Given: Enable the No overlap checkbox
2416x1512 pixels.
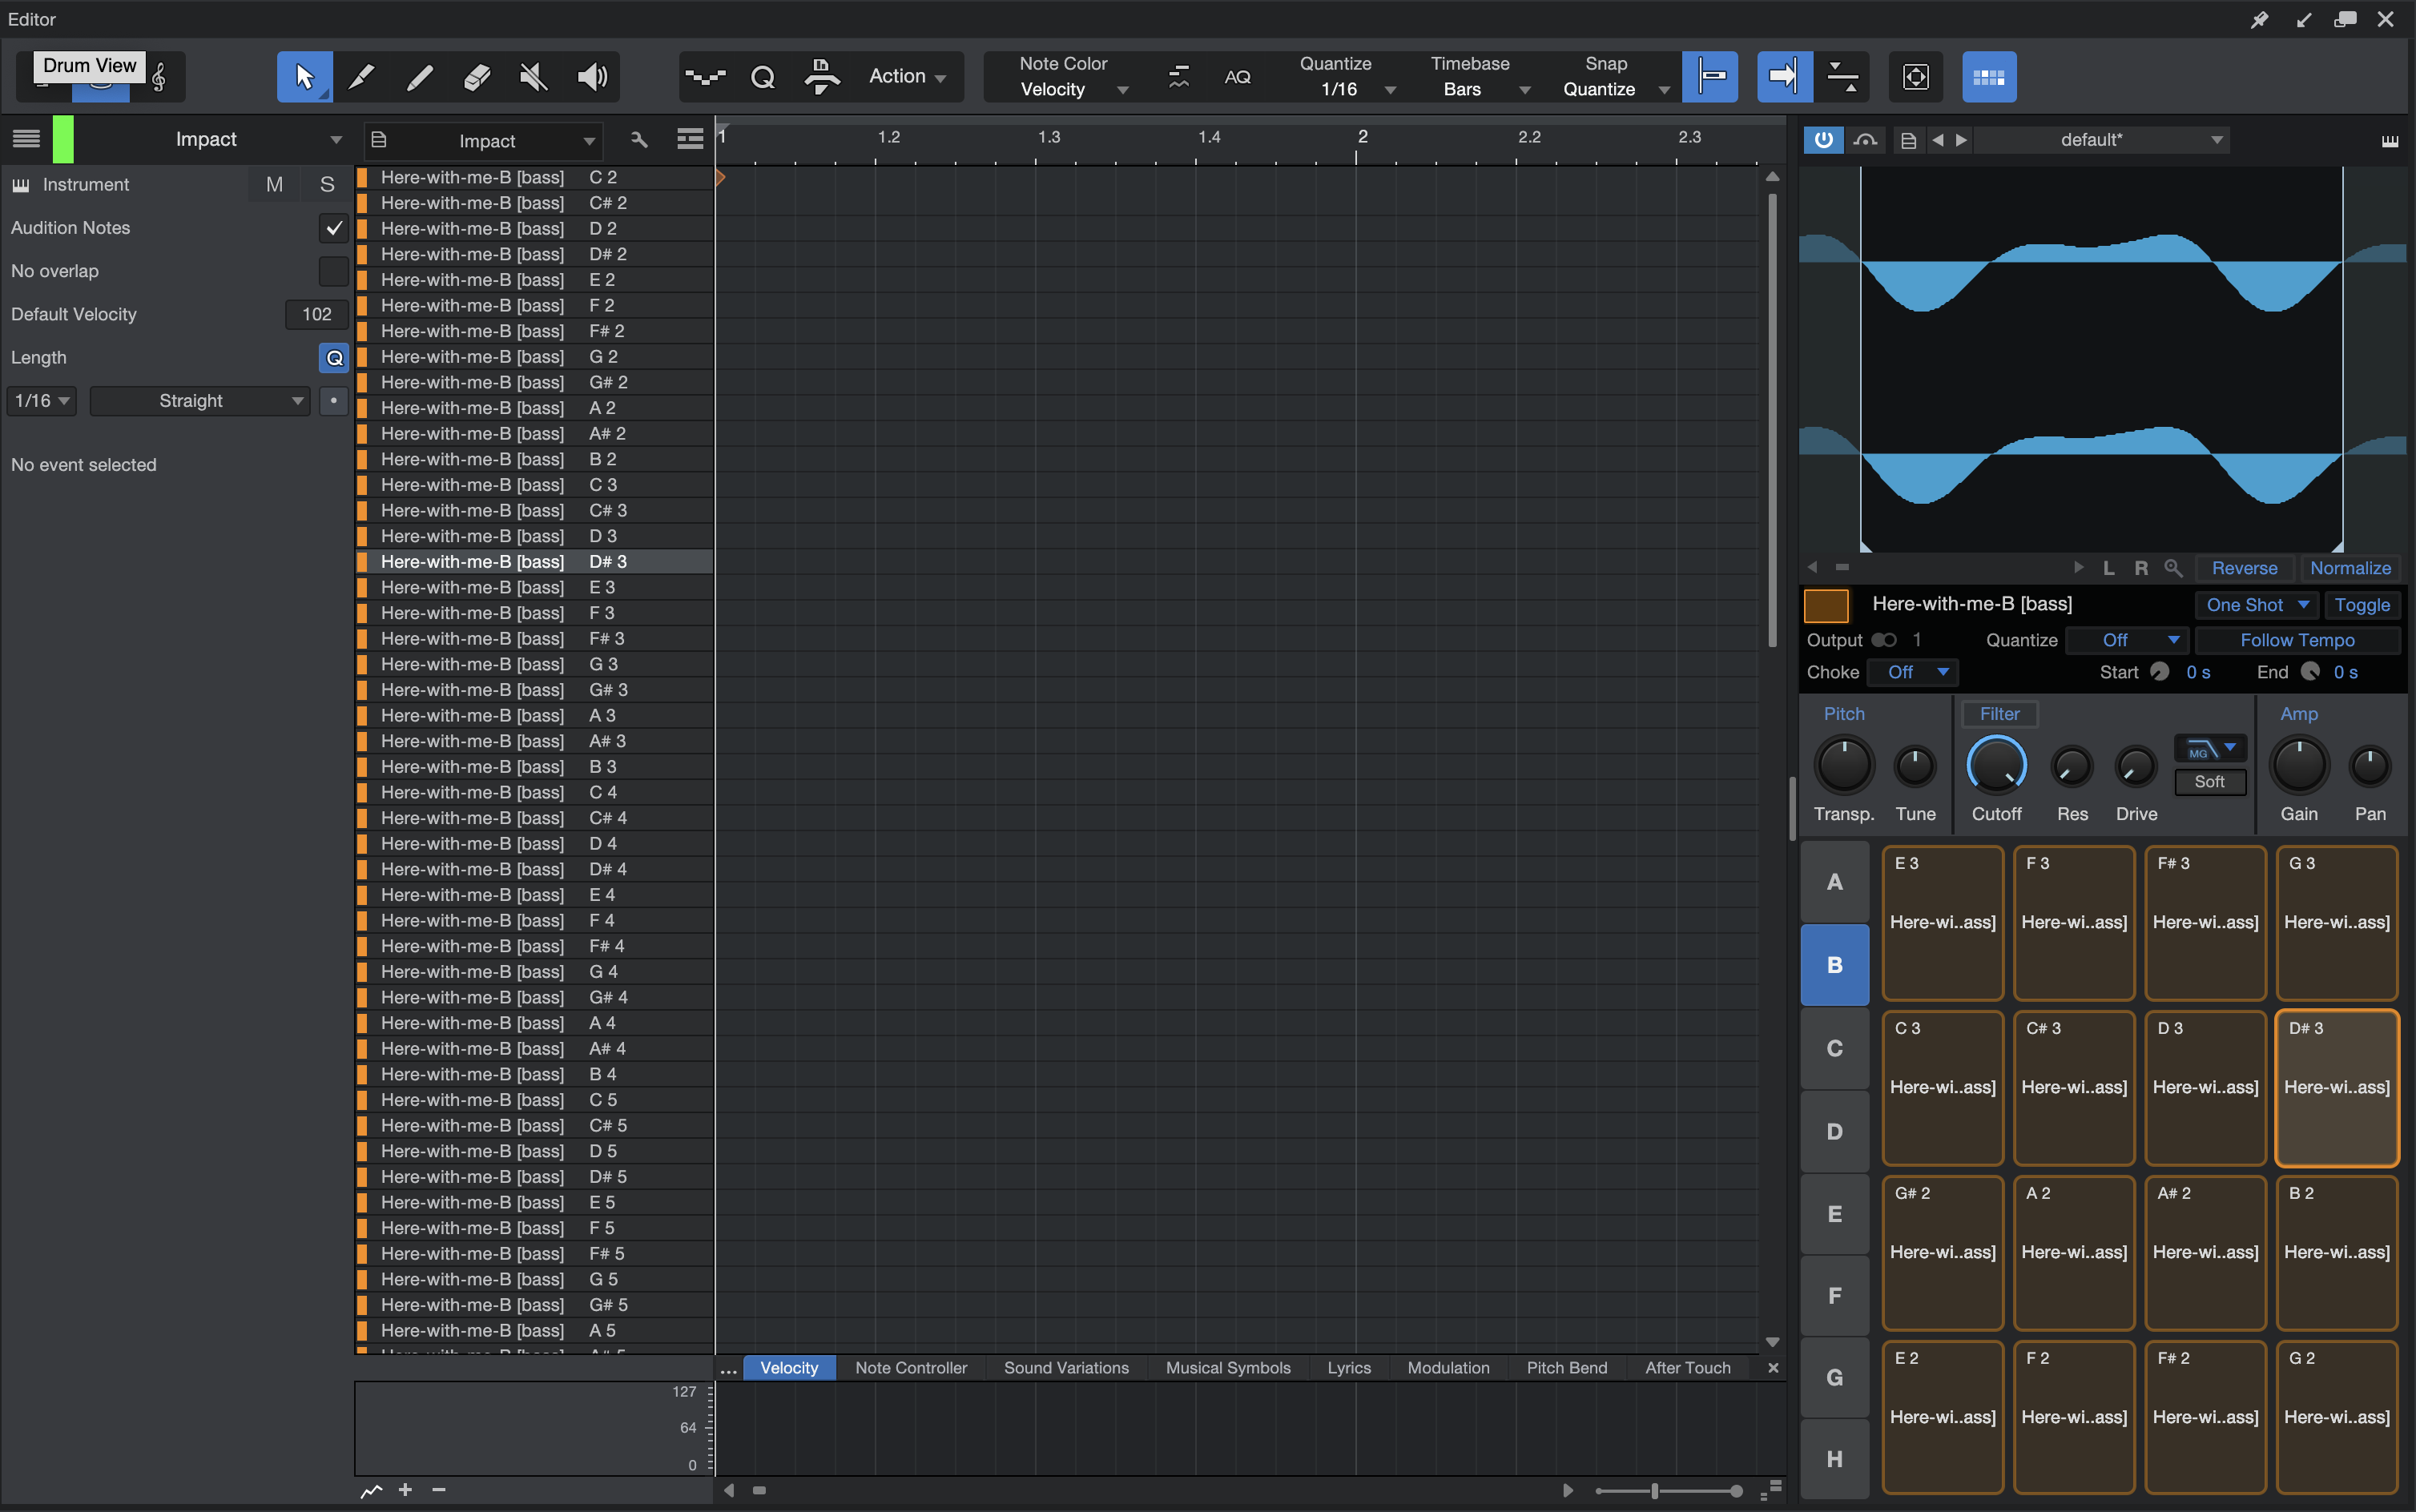Looking at the screenshot, I should [334, 271].
